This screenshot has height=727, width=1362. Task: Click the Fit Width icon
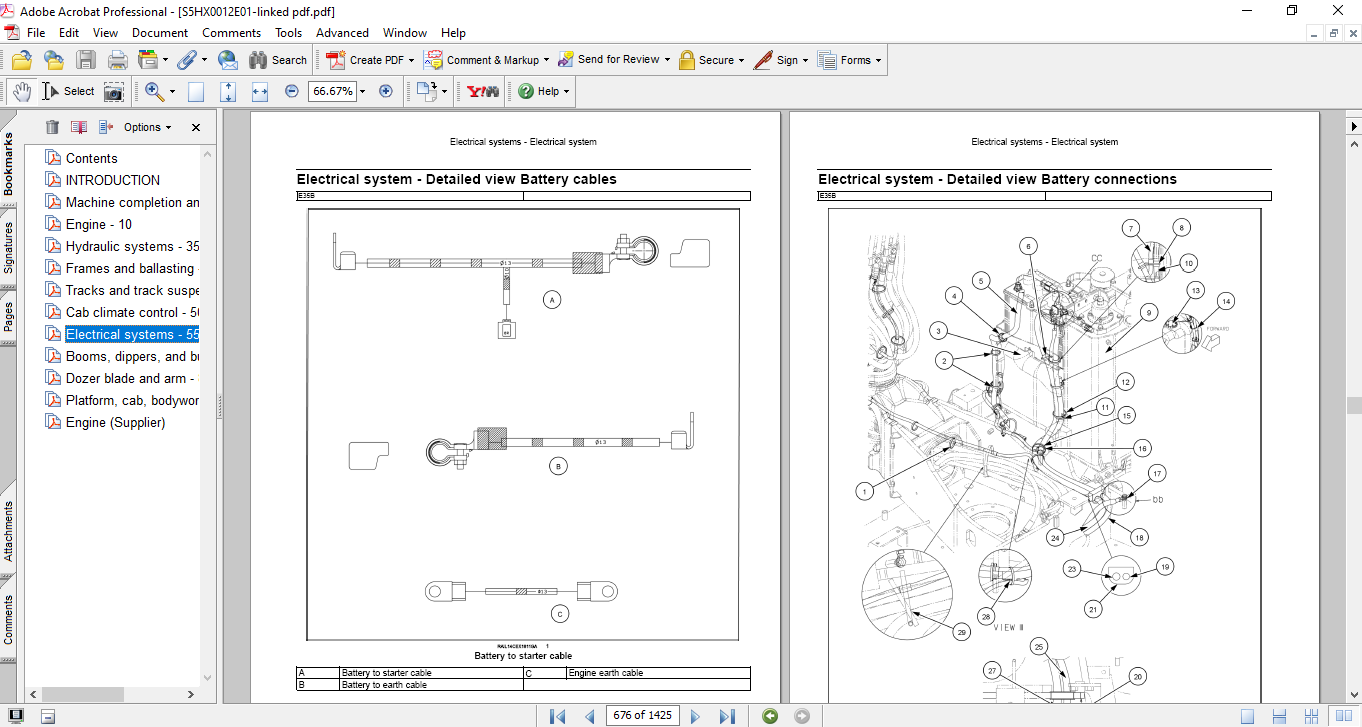(260, 91)
